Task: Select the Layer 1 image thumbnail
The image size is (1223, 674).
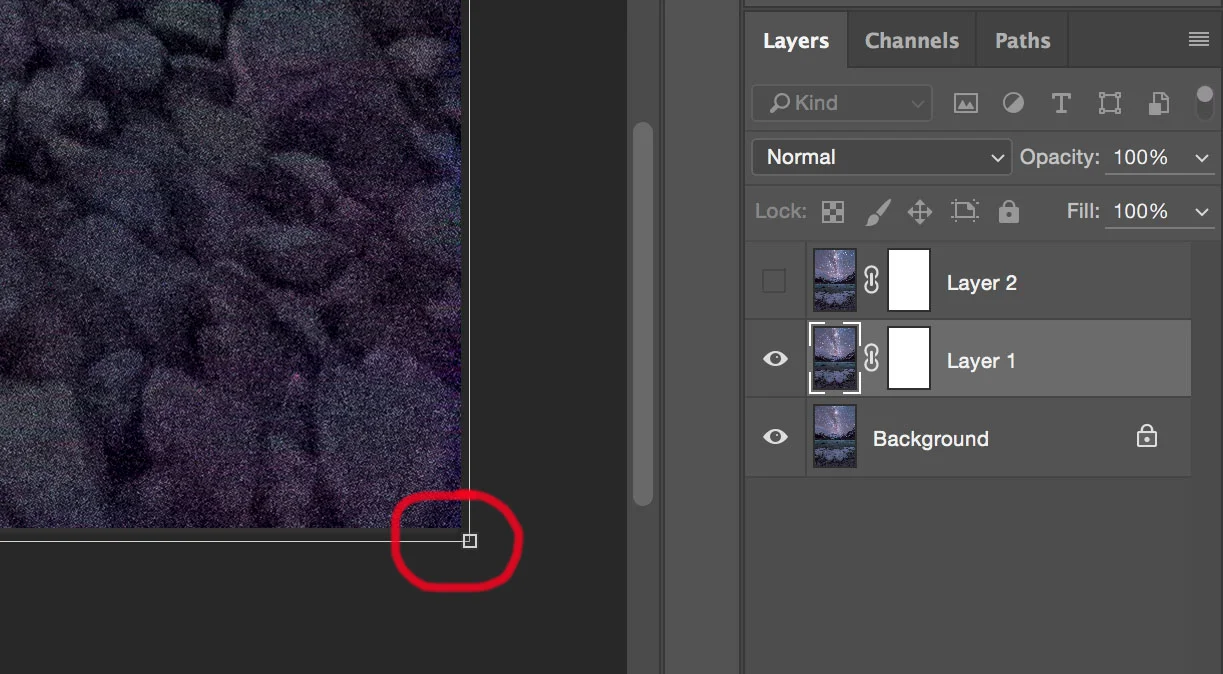Action: 835,359
